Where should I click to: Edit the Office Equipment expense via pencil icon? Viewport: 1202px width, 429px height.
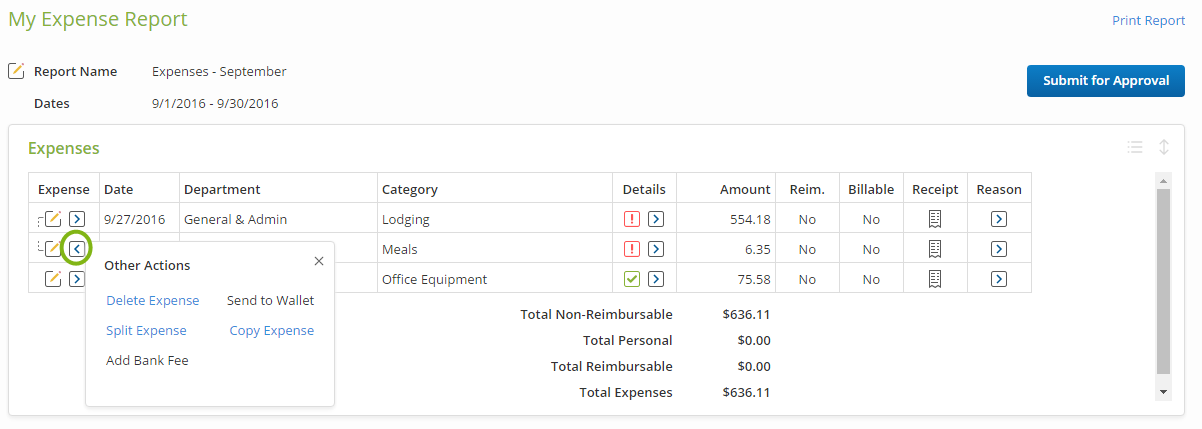(x=54, y=279)
